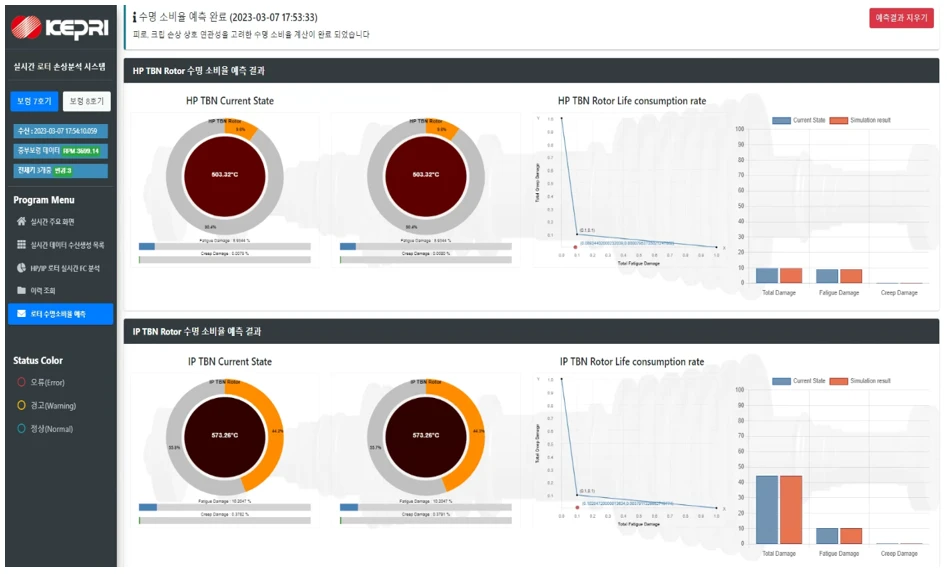Viewport: 947px width, 574px height.
Task: Click the Status Color heading
Action: pyautogui.click(x=38, y=361)
